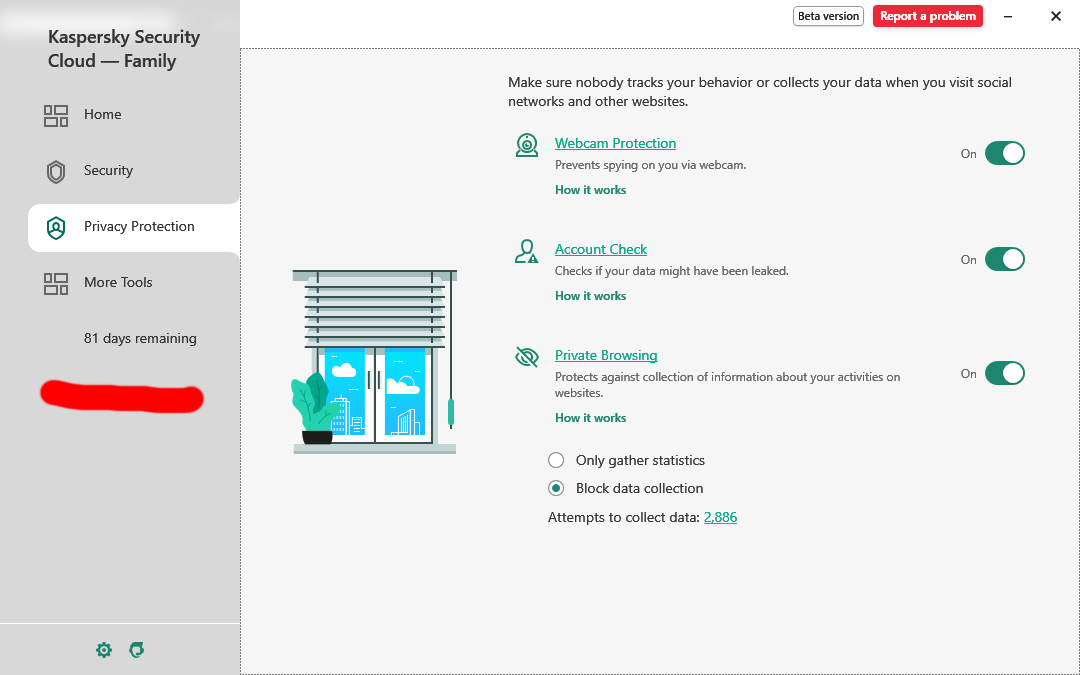Click the On label next to Account Check

[x=968, y=260]
